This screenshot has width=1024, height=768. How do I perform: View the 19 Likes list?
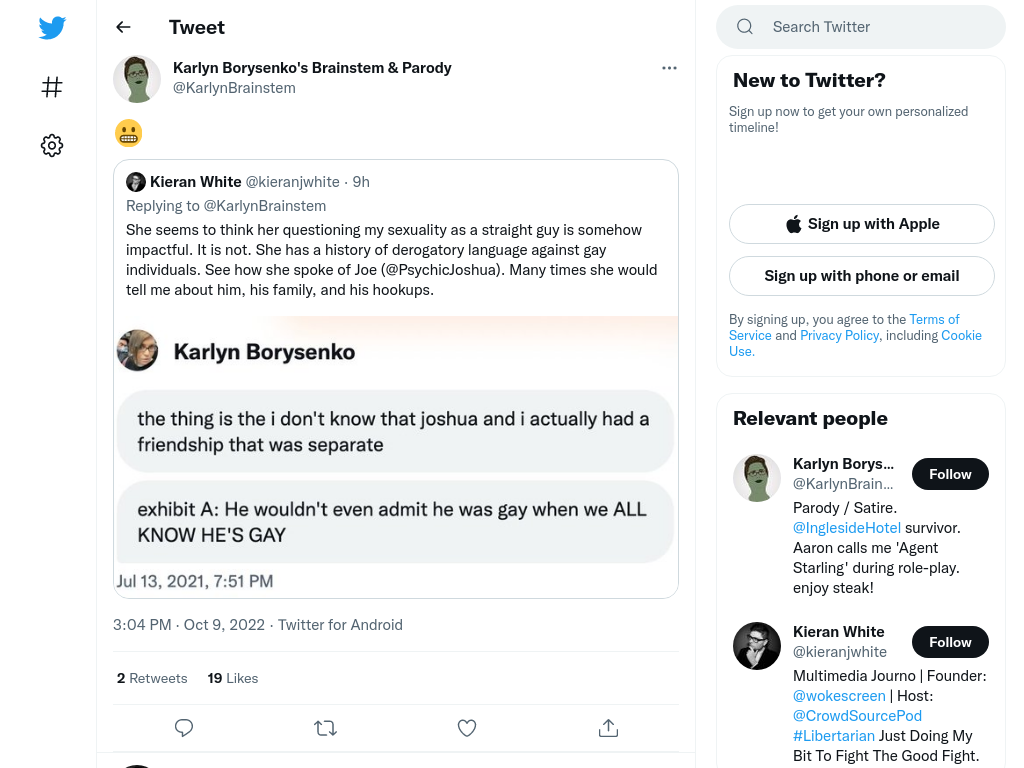[x=232, y=678]
